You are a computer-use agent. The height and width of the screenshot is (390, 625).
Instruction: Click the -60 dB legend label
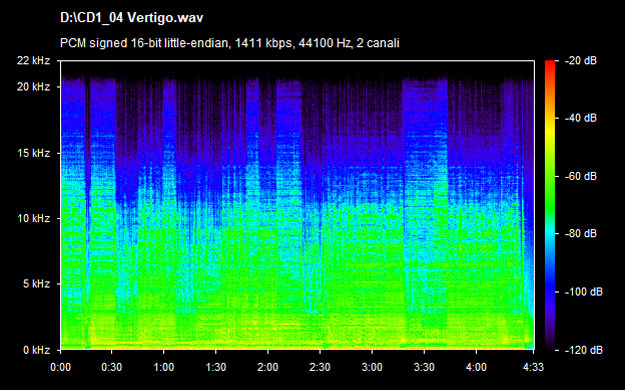click(x=581, y=176)
